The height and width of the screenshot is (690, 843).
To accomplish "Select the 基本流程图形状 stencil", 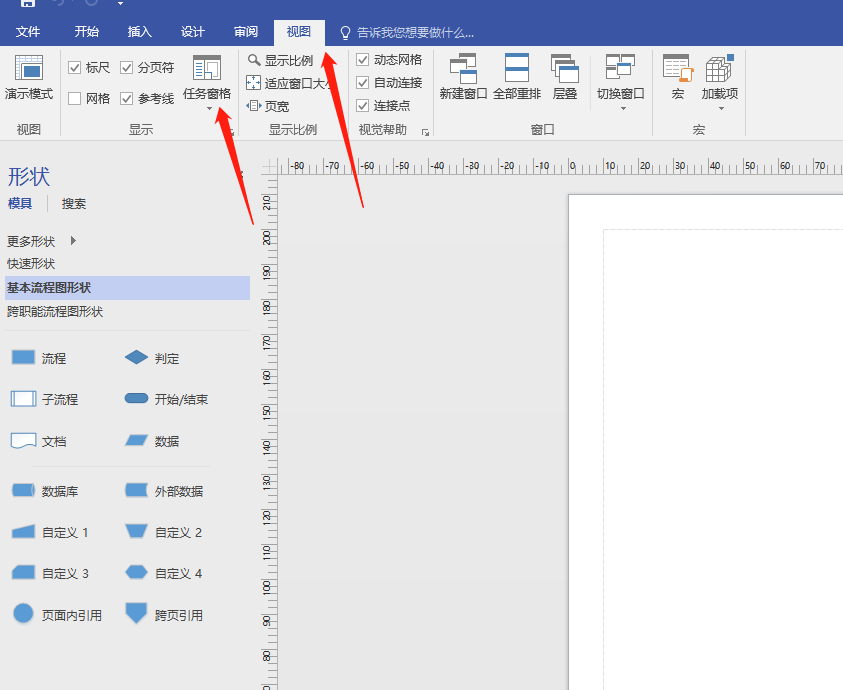I will pos(127,288).
